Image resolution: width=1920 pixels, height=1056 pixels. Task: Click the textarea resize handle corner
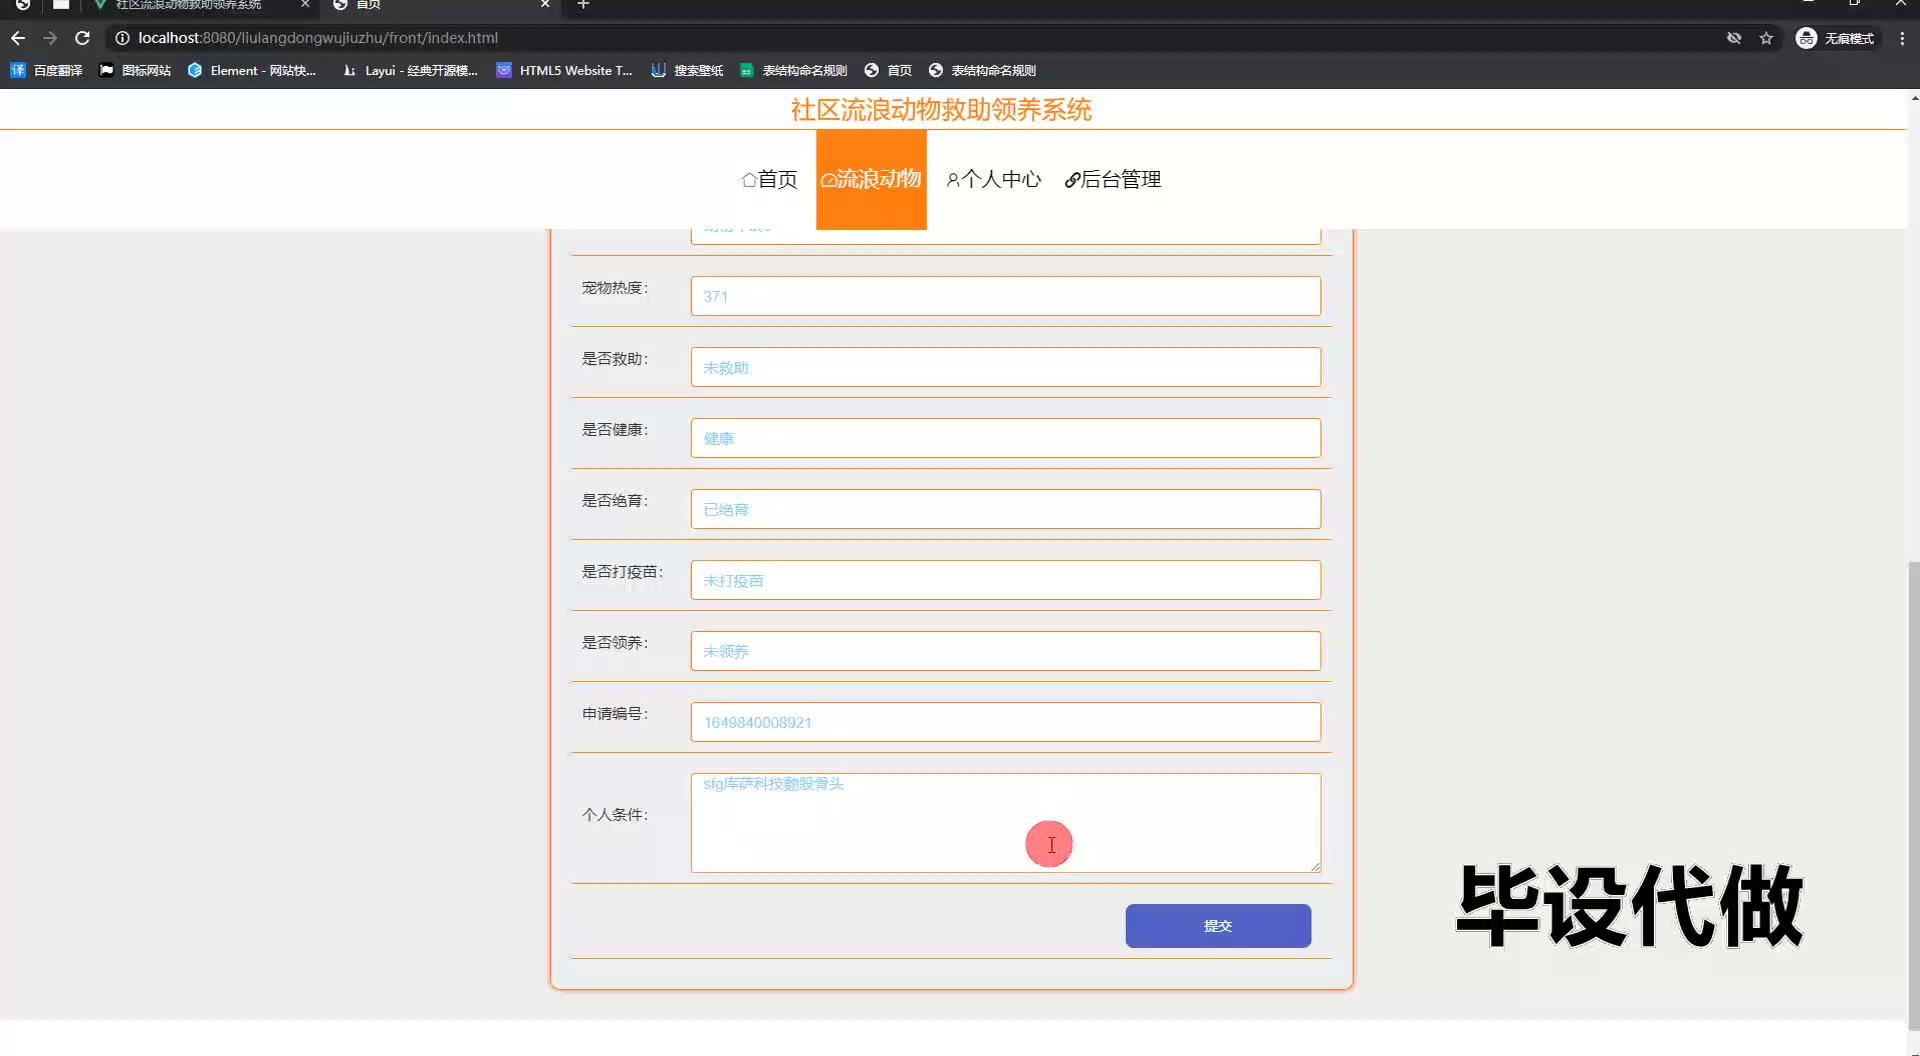[1315, 867]
